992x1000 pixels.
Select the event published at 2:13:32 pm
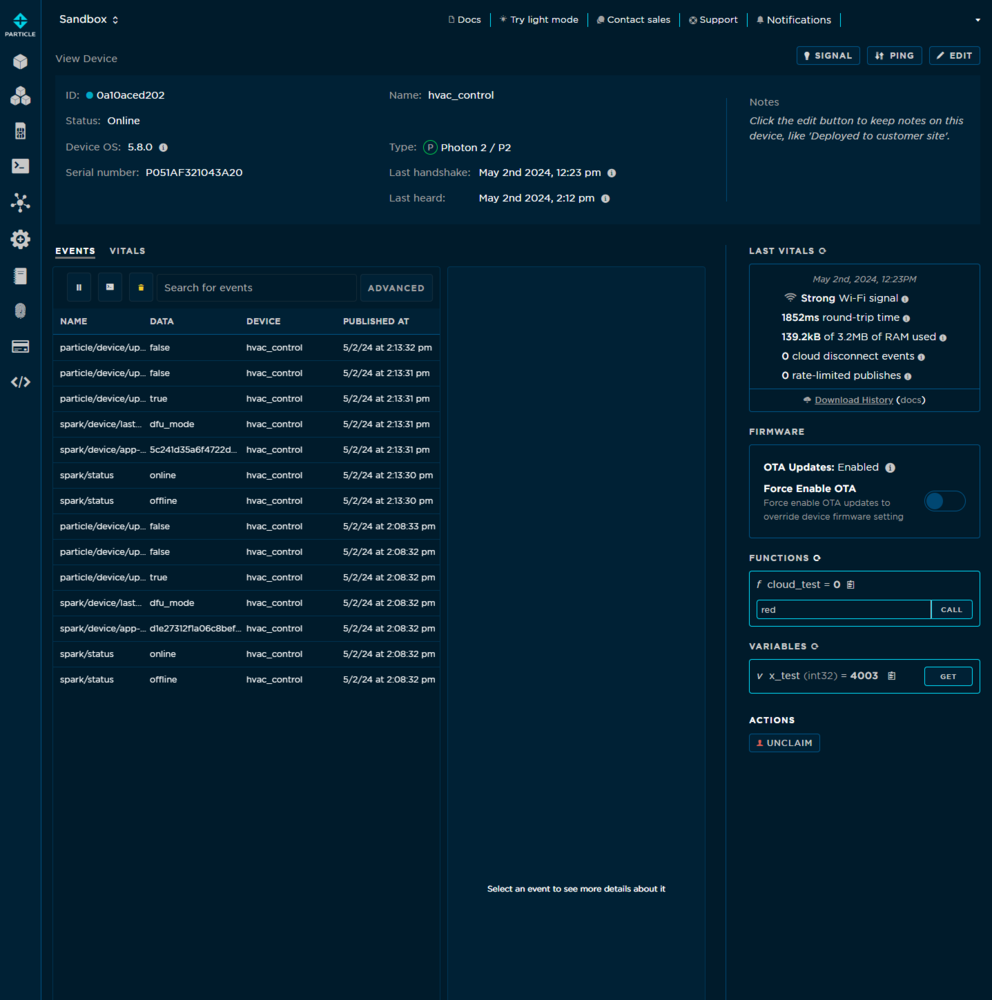point(246,348)
